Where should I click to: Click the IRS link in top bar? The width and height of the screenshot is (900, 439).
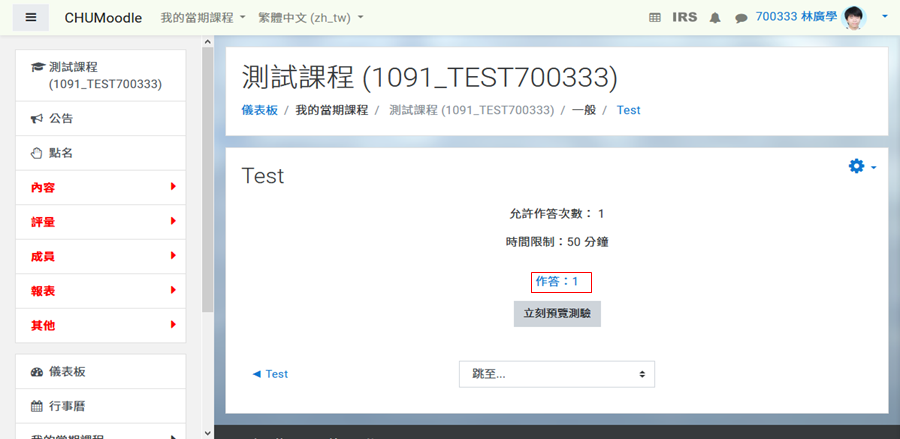coord(685,17)
